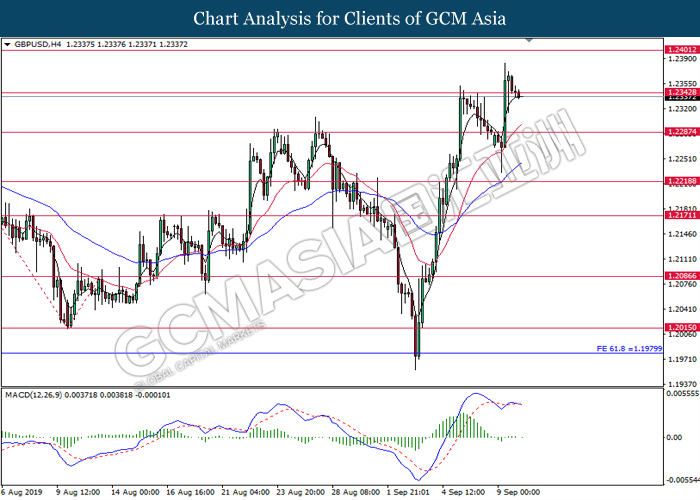Click the 9 Sep 00:00 time axis label
The width and height of the screenshot is (700, 500).
[x=518, y=492]
